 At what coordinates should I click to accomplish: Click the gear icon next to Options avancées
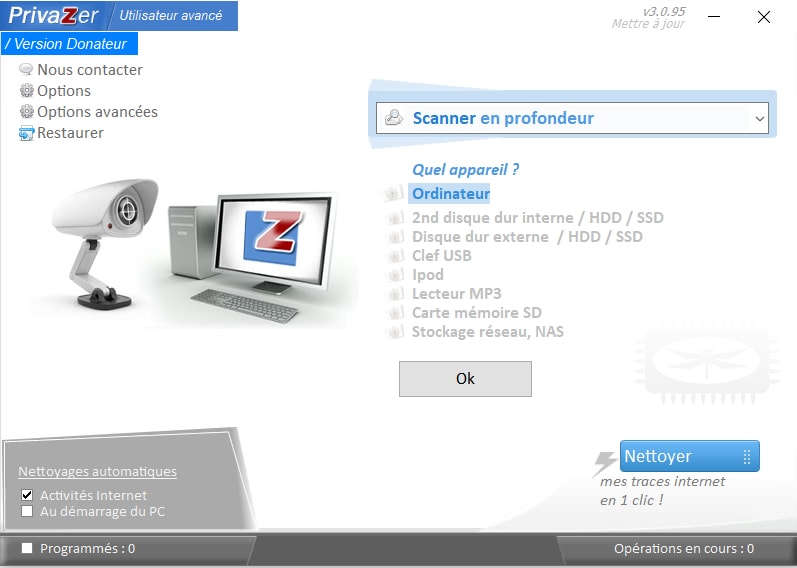tap(26, 111)
